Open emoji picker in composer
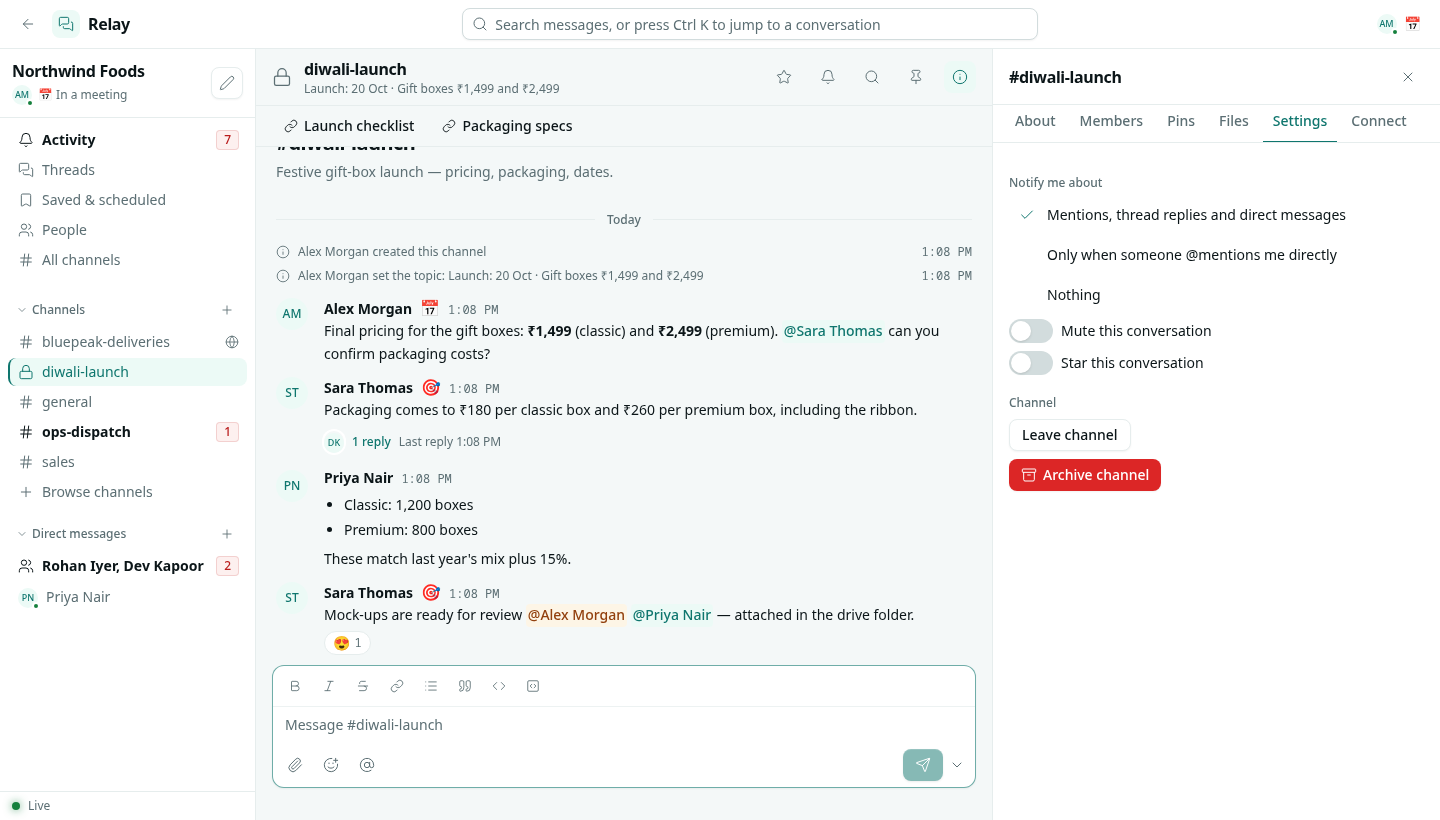This screenshot has width=1440, height=820. pos(331,765)
